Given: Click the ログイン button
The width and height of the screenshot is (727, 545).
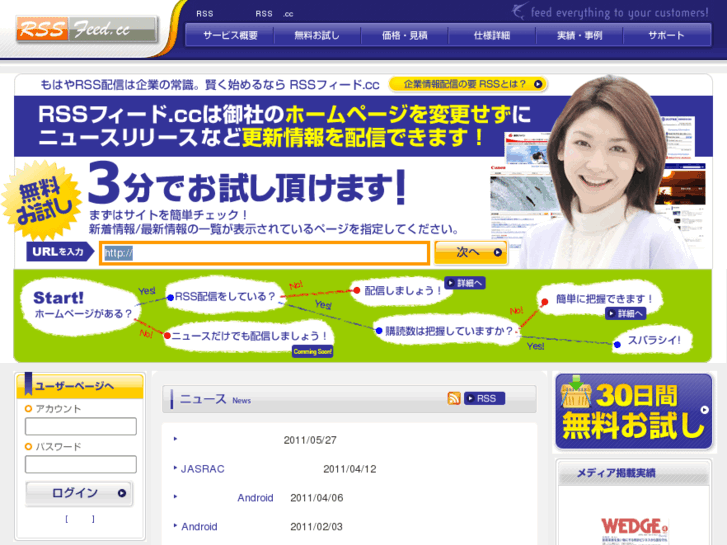Looking at the screenshot, I should click(79, 493).
